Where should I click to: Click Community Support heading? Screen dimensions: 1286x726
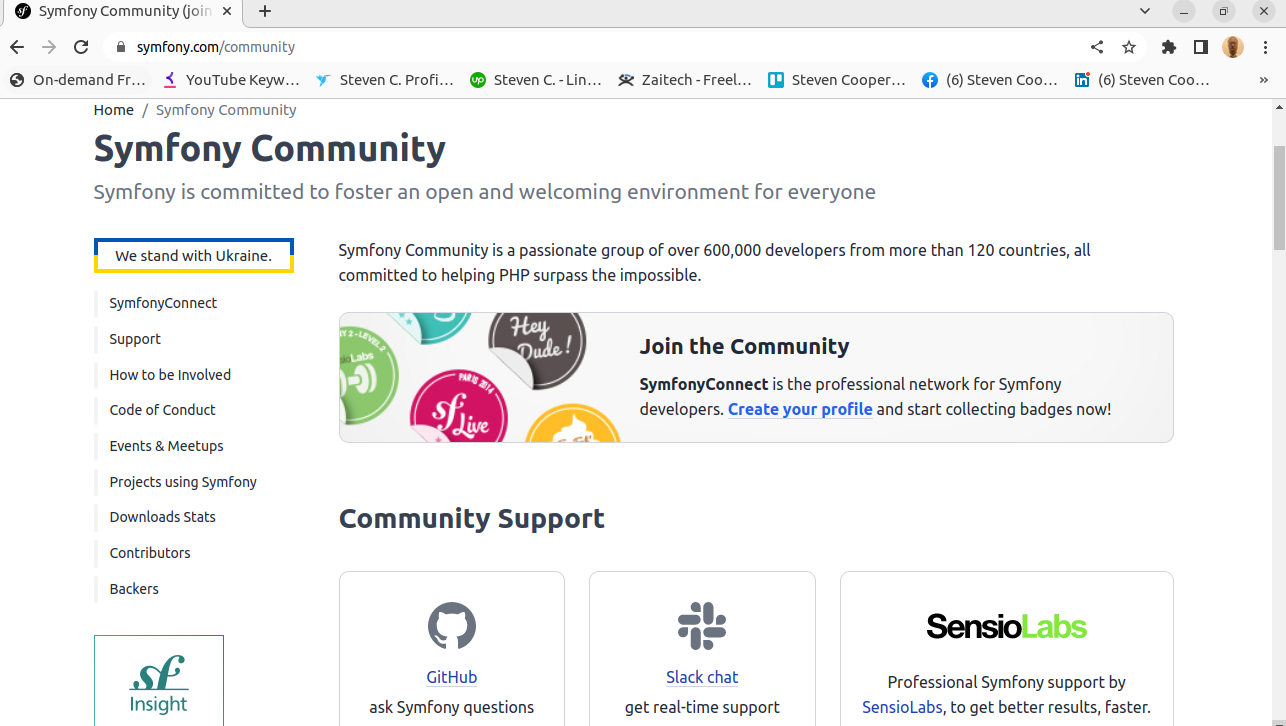[472, 518]
